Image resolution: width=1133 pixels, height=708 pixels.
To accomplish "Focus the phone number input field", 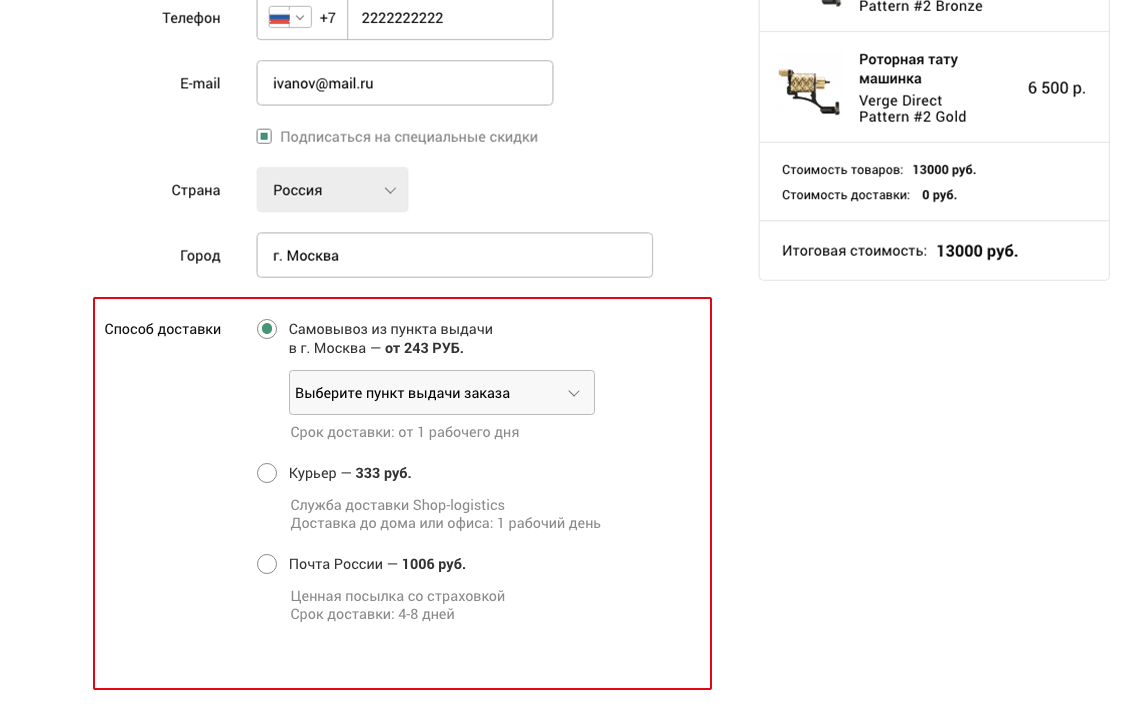I will tap(450, 18).
